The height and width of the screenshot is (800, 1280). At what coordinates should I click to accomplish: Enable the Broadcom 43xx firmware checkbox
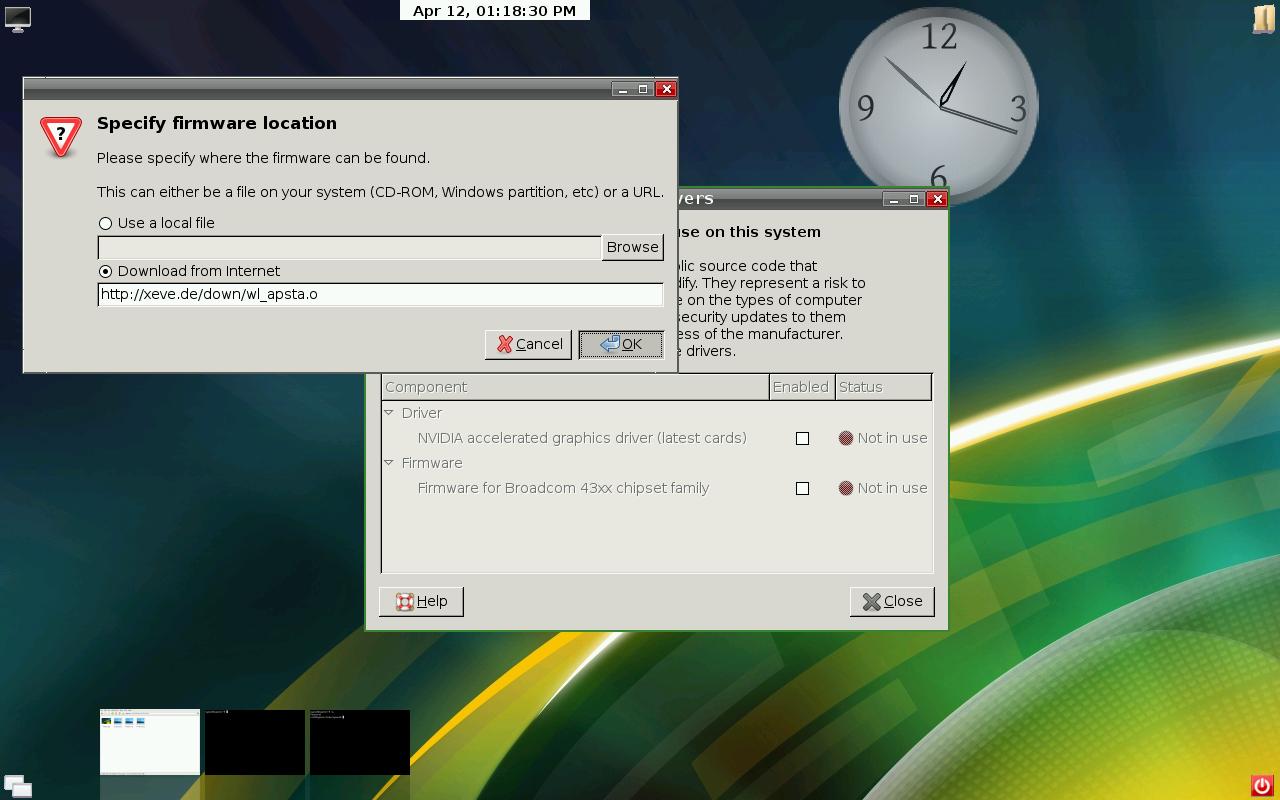tap(802, 488)
